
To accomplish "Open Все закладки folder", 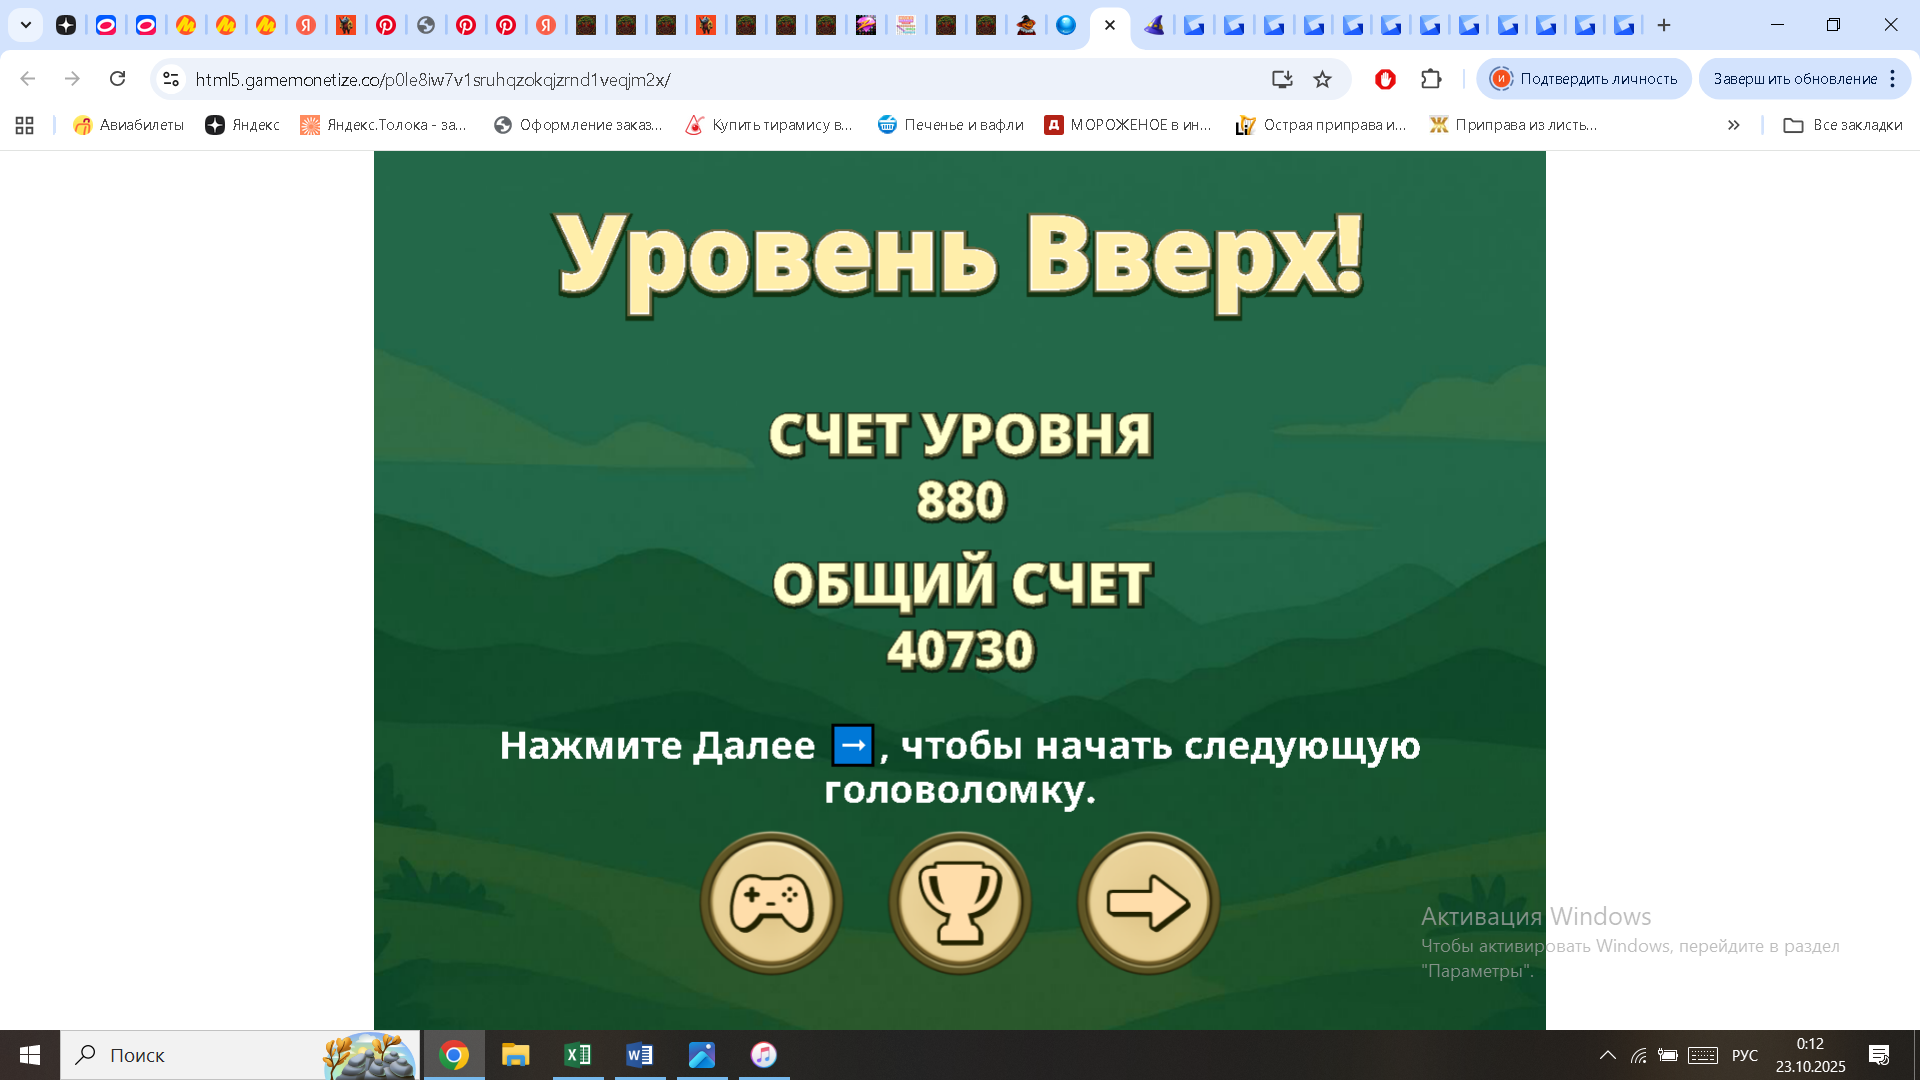I will pyautogui.click(x=1843, y=125).
